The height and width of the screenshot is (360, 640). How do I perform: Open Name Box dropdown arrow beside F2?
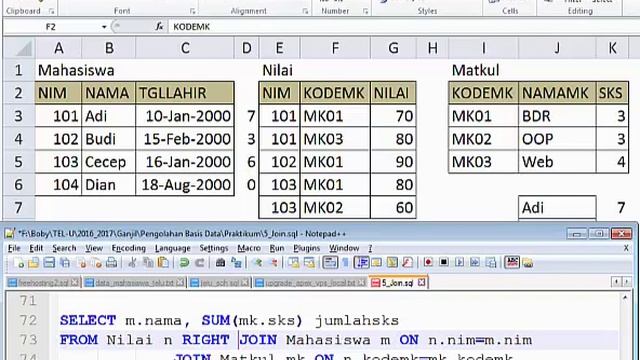coord(104,27)
